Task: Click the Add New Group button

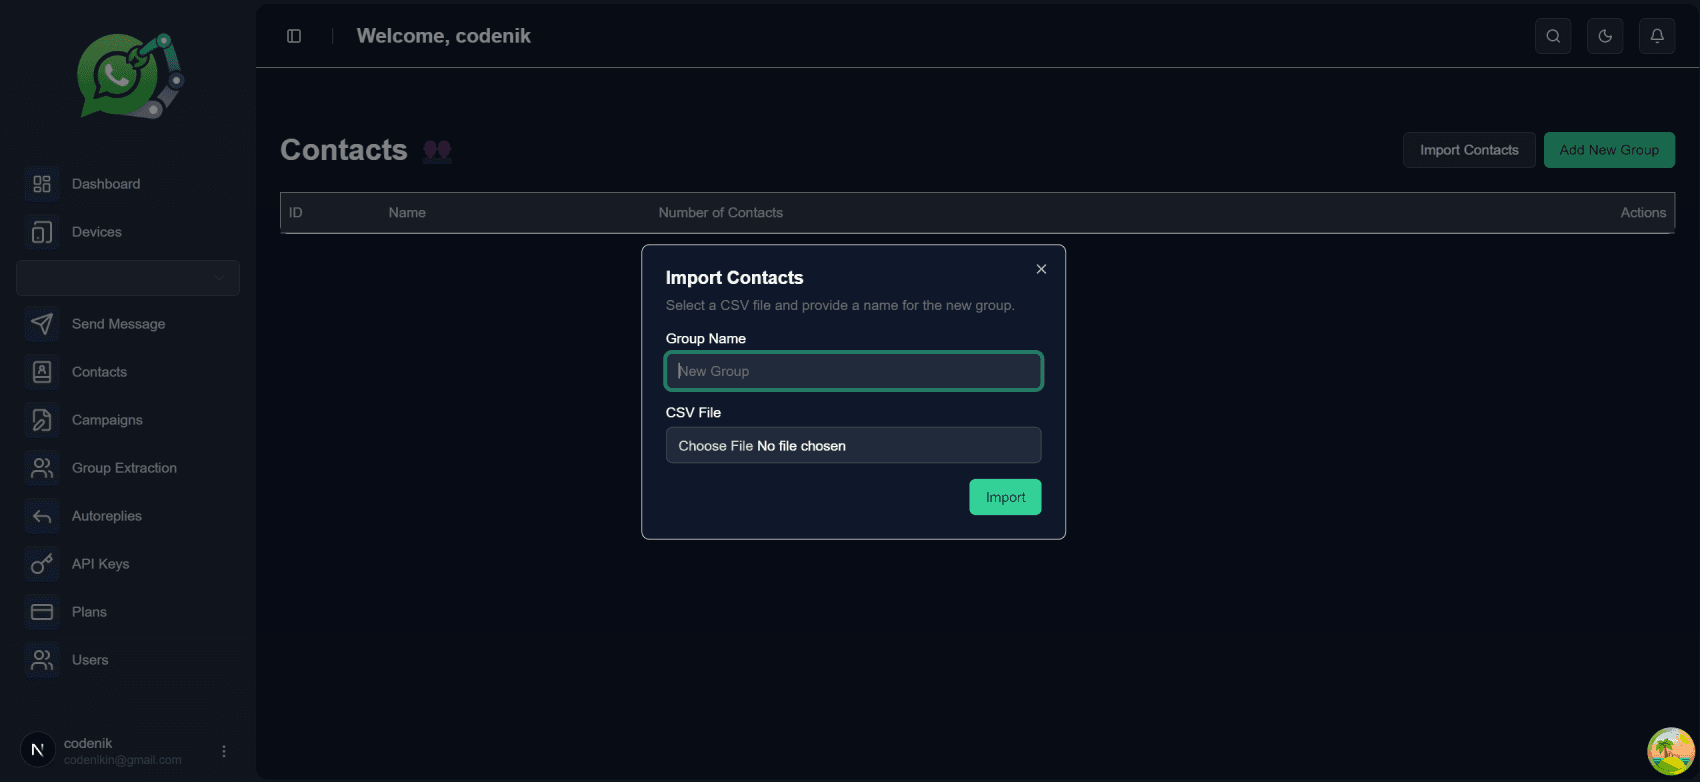Action: pyautogui.click(x=1609, y=150)
